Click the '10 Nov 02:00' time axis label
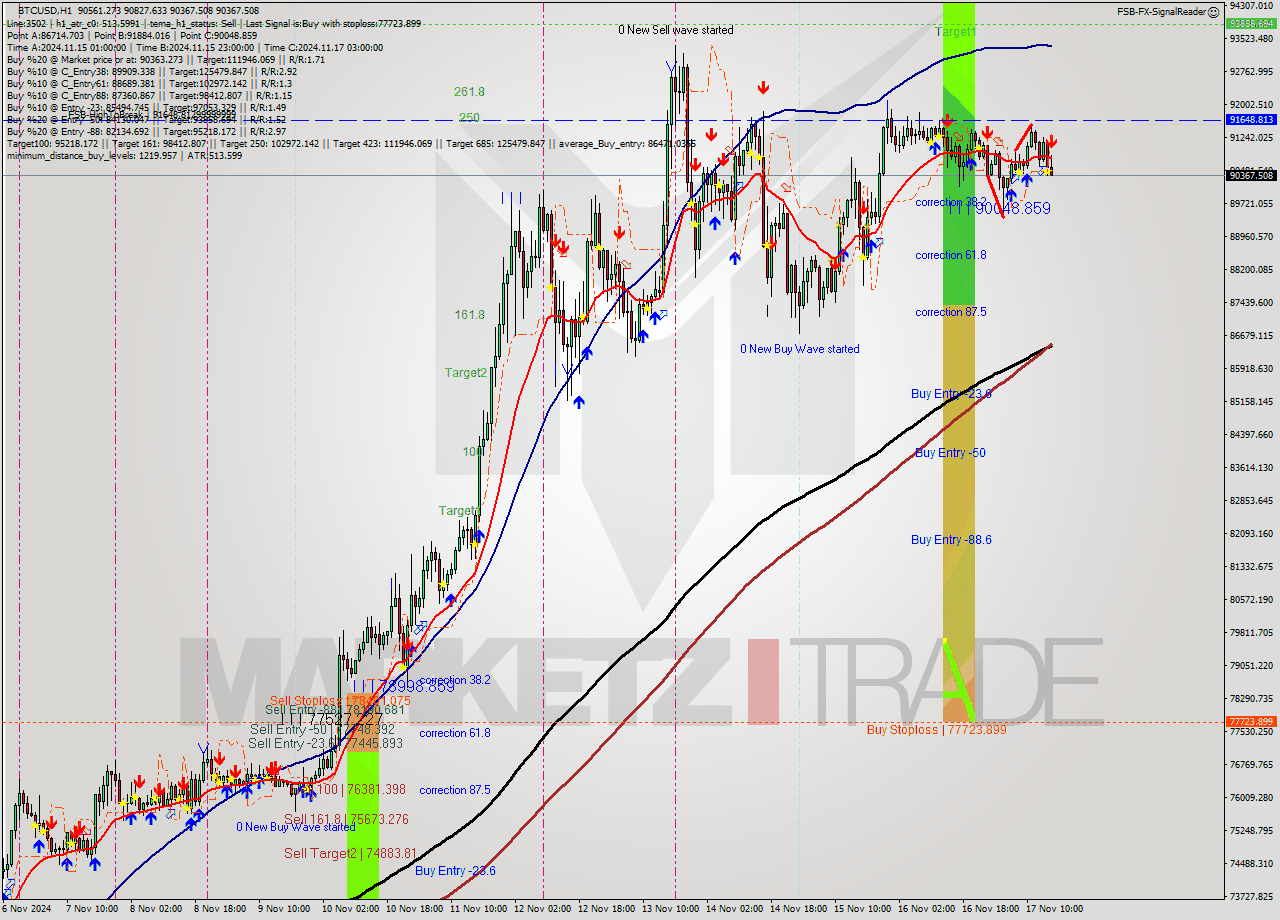The image size is (1280, 920). [x=348, y=909]
